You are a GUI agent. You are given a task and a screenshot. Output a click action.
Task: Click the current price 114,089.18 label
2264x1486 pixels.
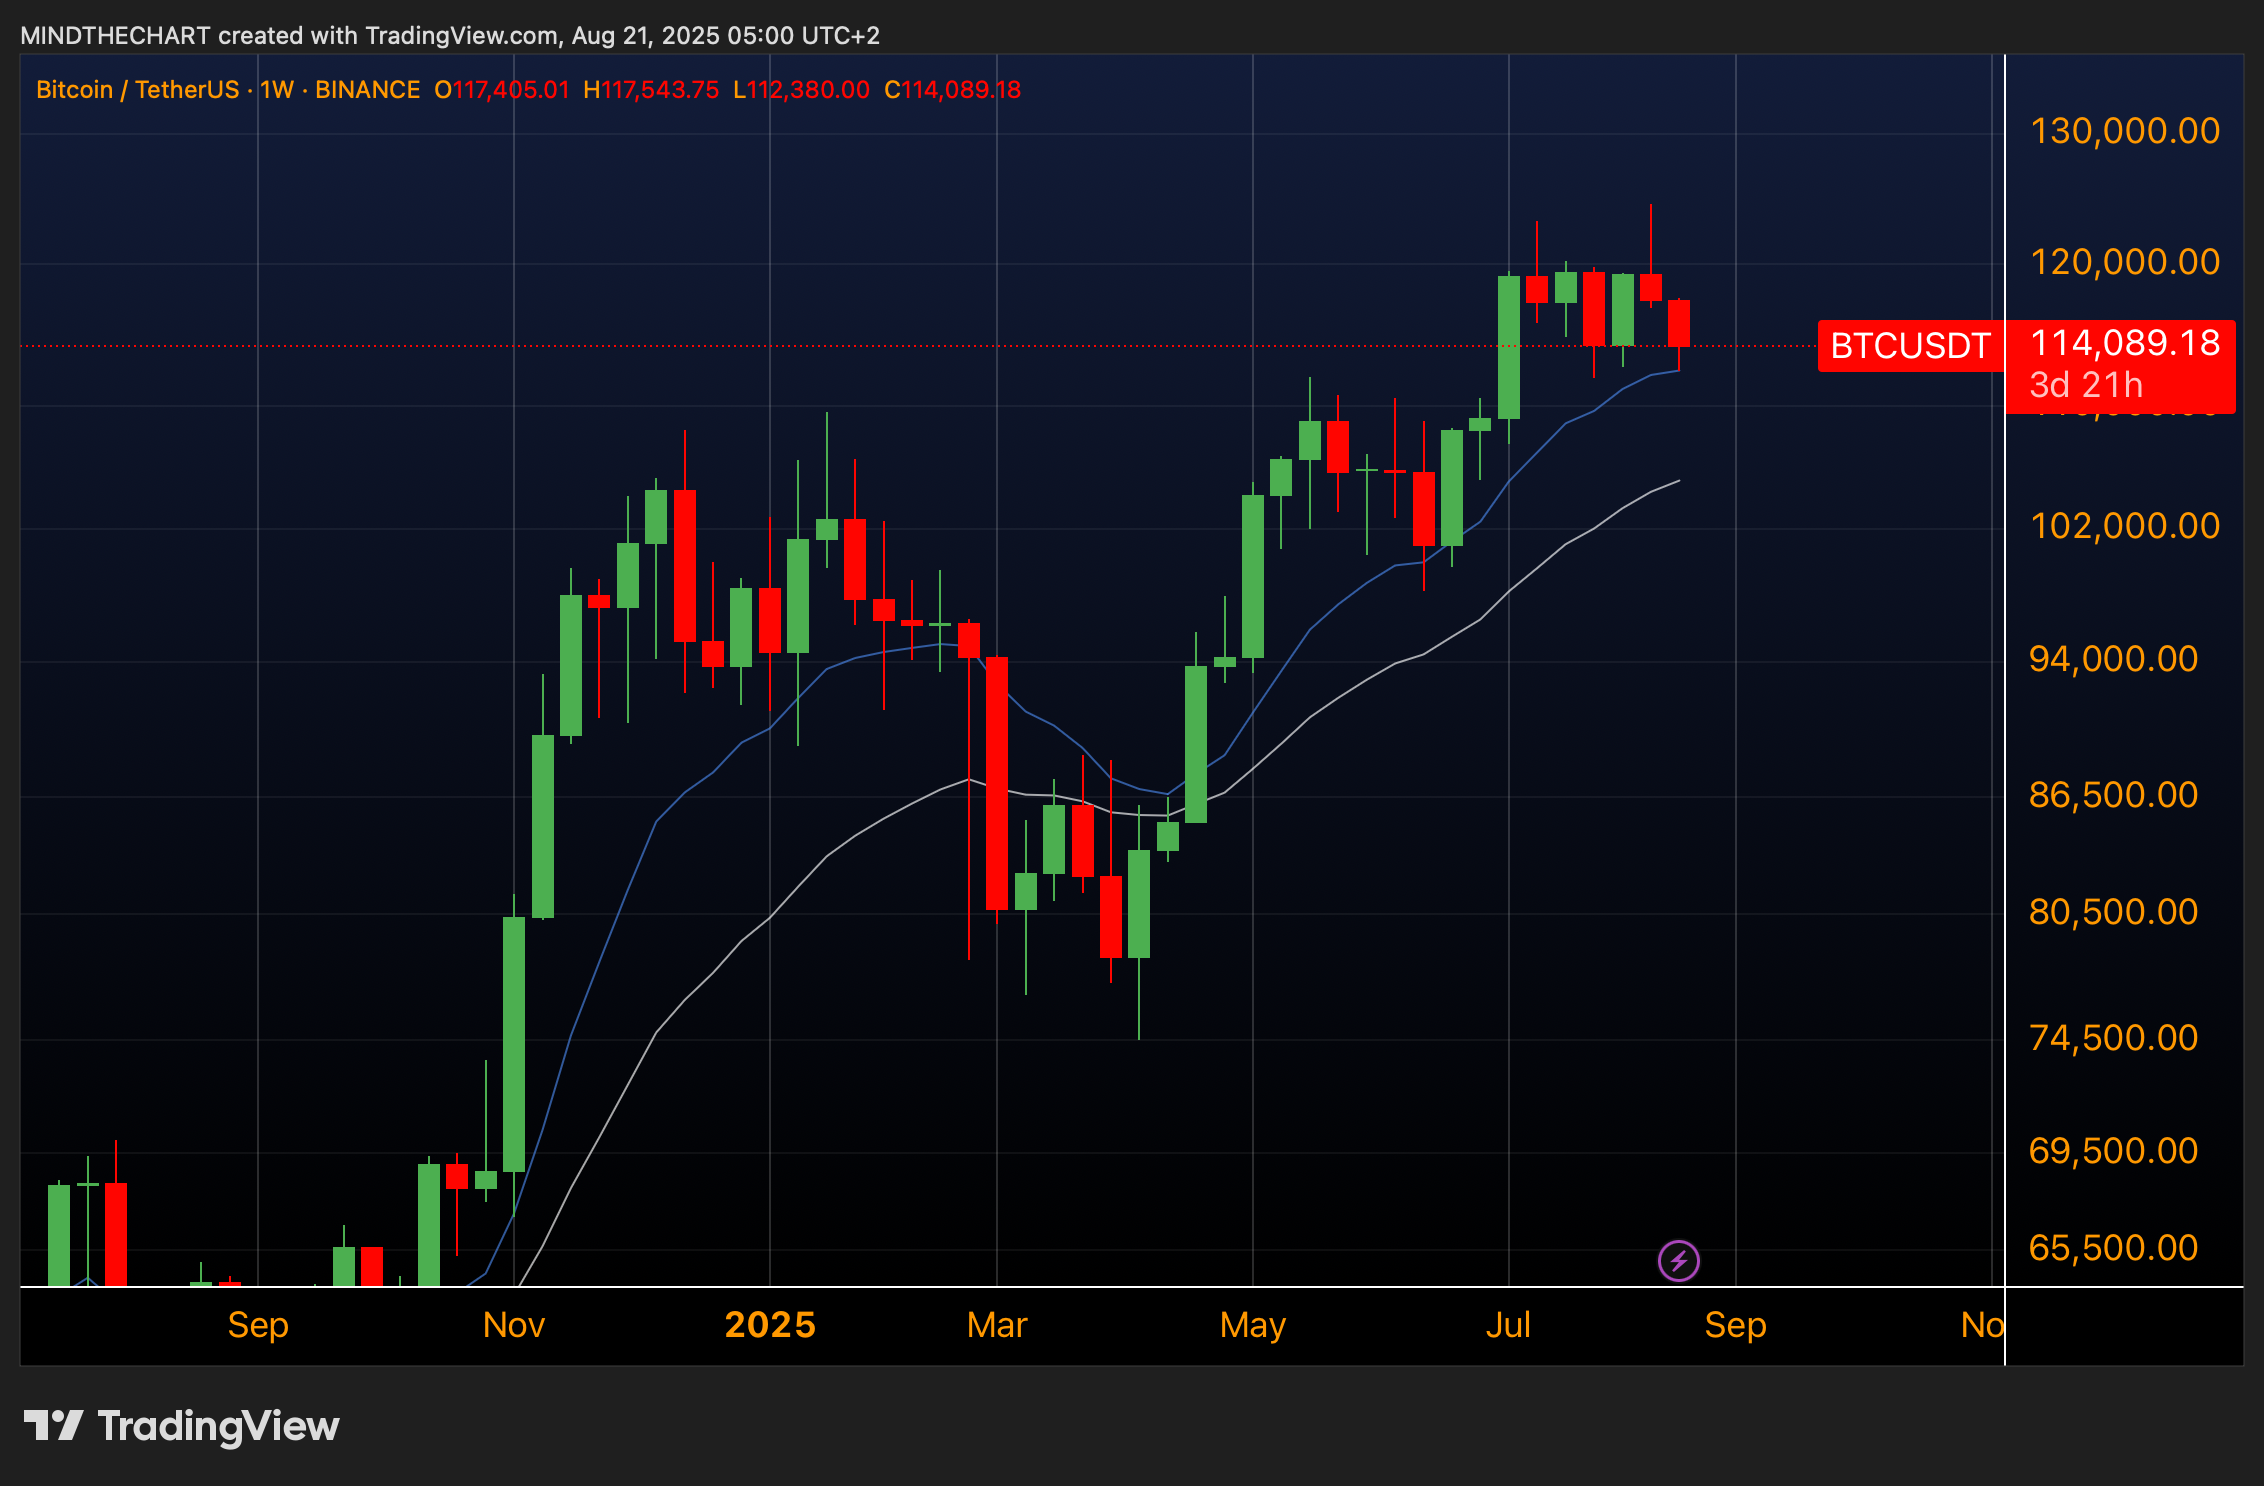(x=2125, y=343)
